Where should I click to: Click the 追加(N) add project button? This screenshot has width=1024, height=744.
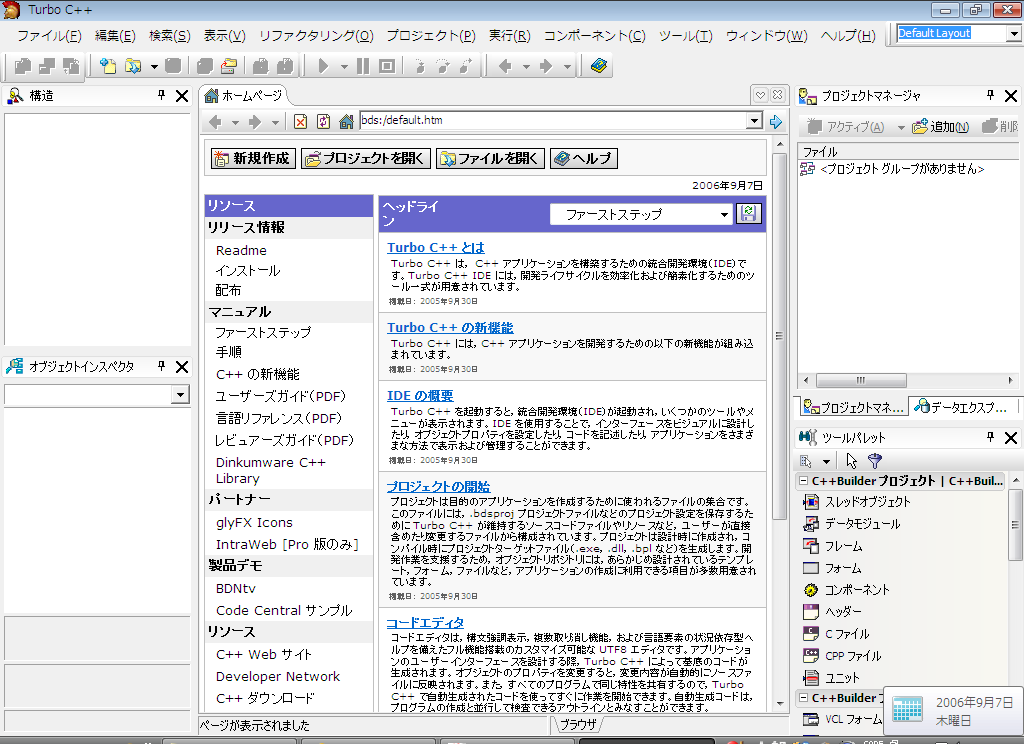click(x=940, y=127)
